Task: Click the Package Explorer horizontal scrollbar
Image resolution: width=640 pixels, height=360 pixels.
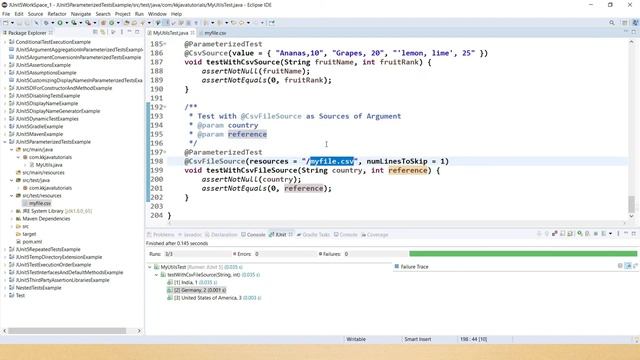Action: click(67, 331)
